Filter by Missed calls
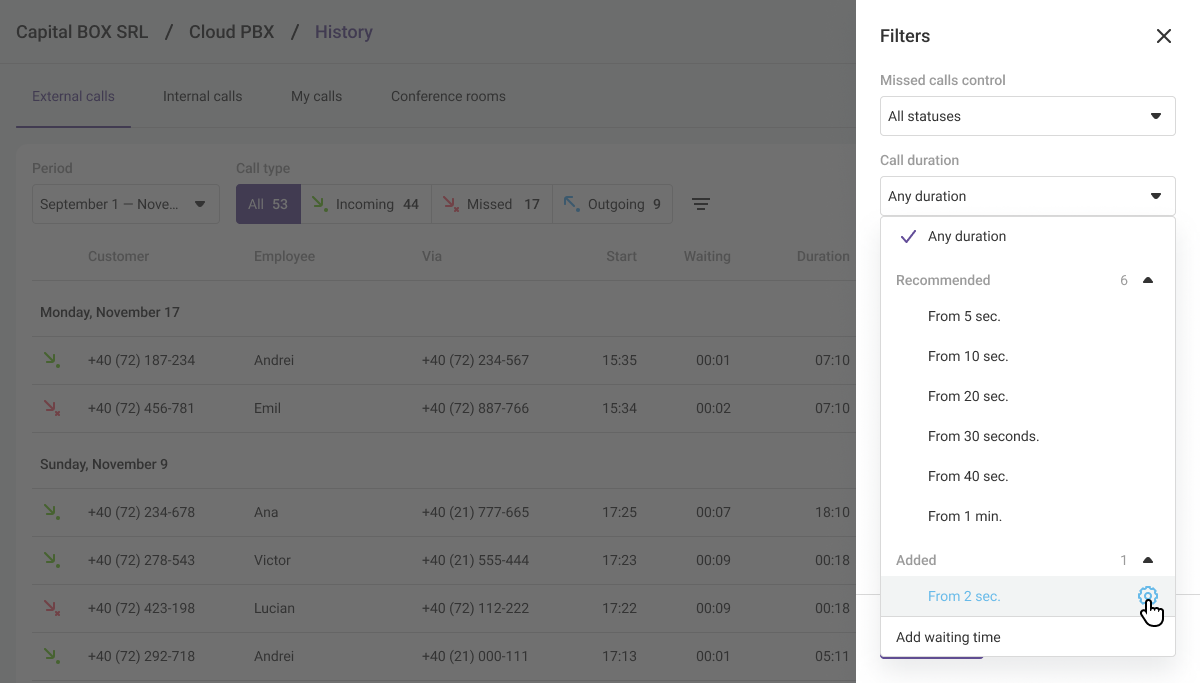The height and width of the screenshot is (683, 1200). click(491, 204)
